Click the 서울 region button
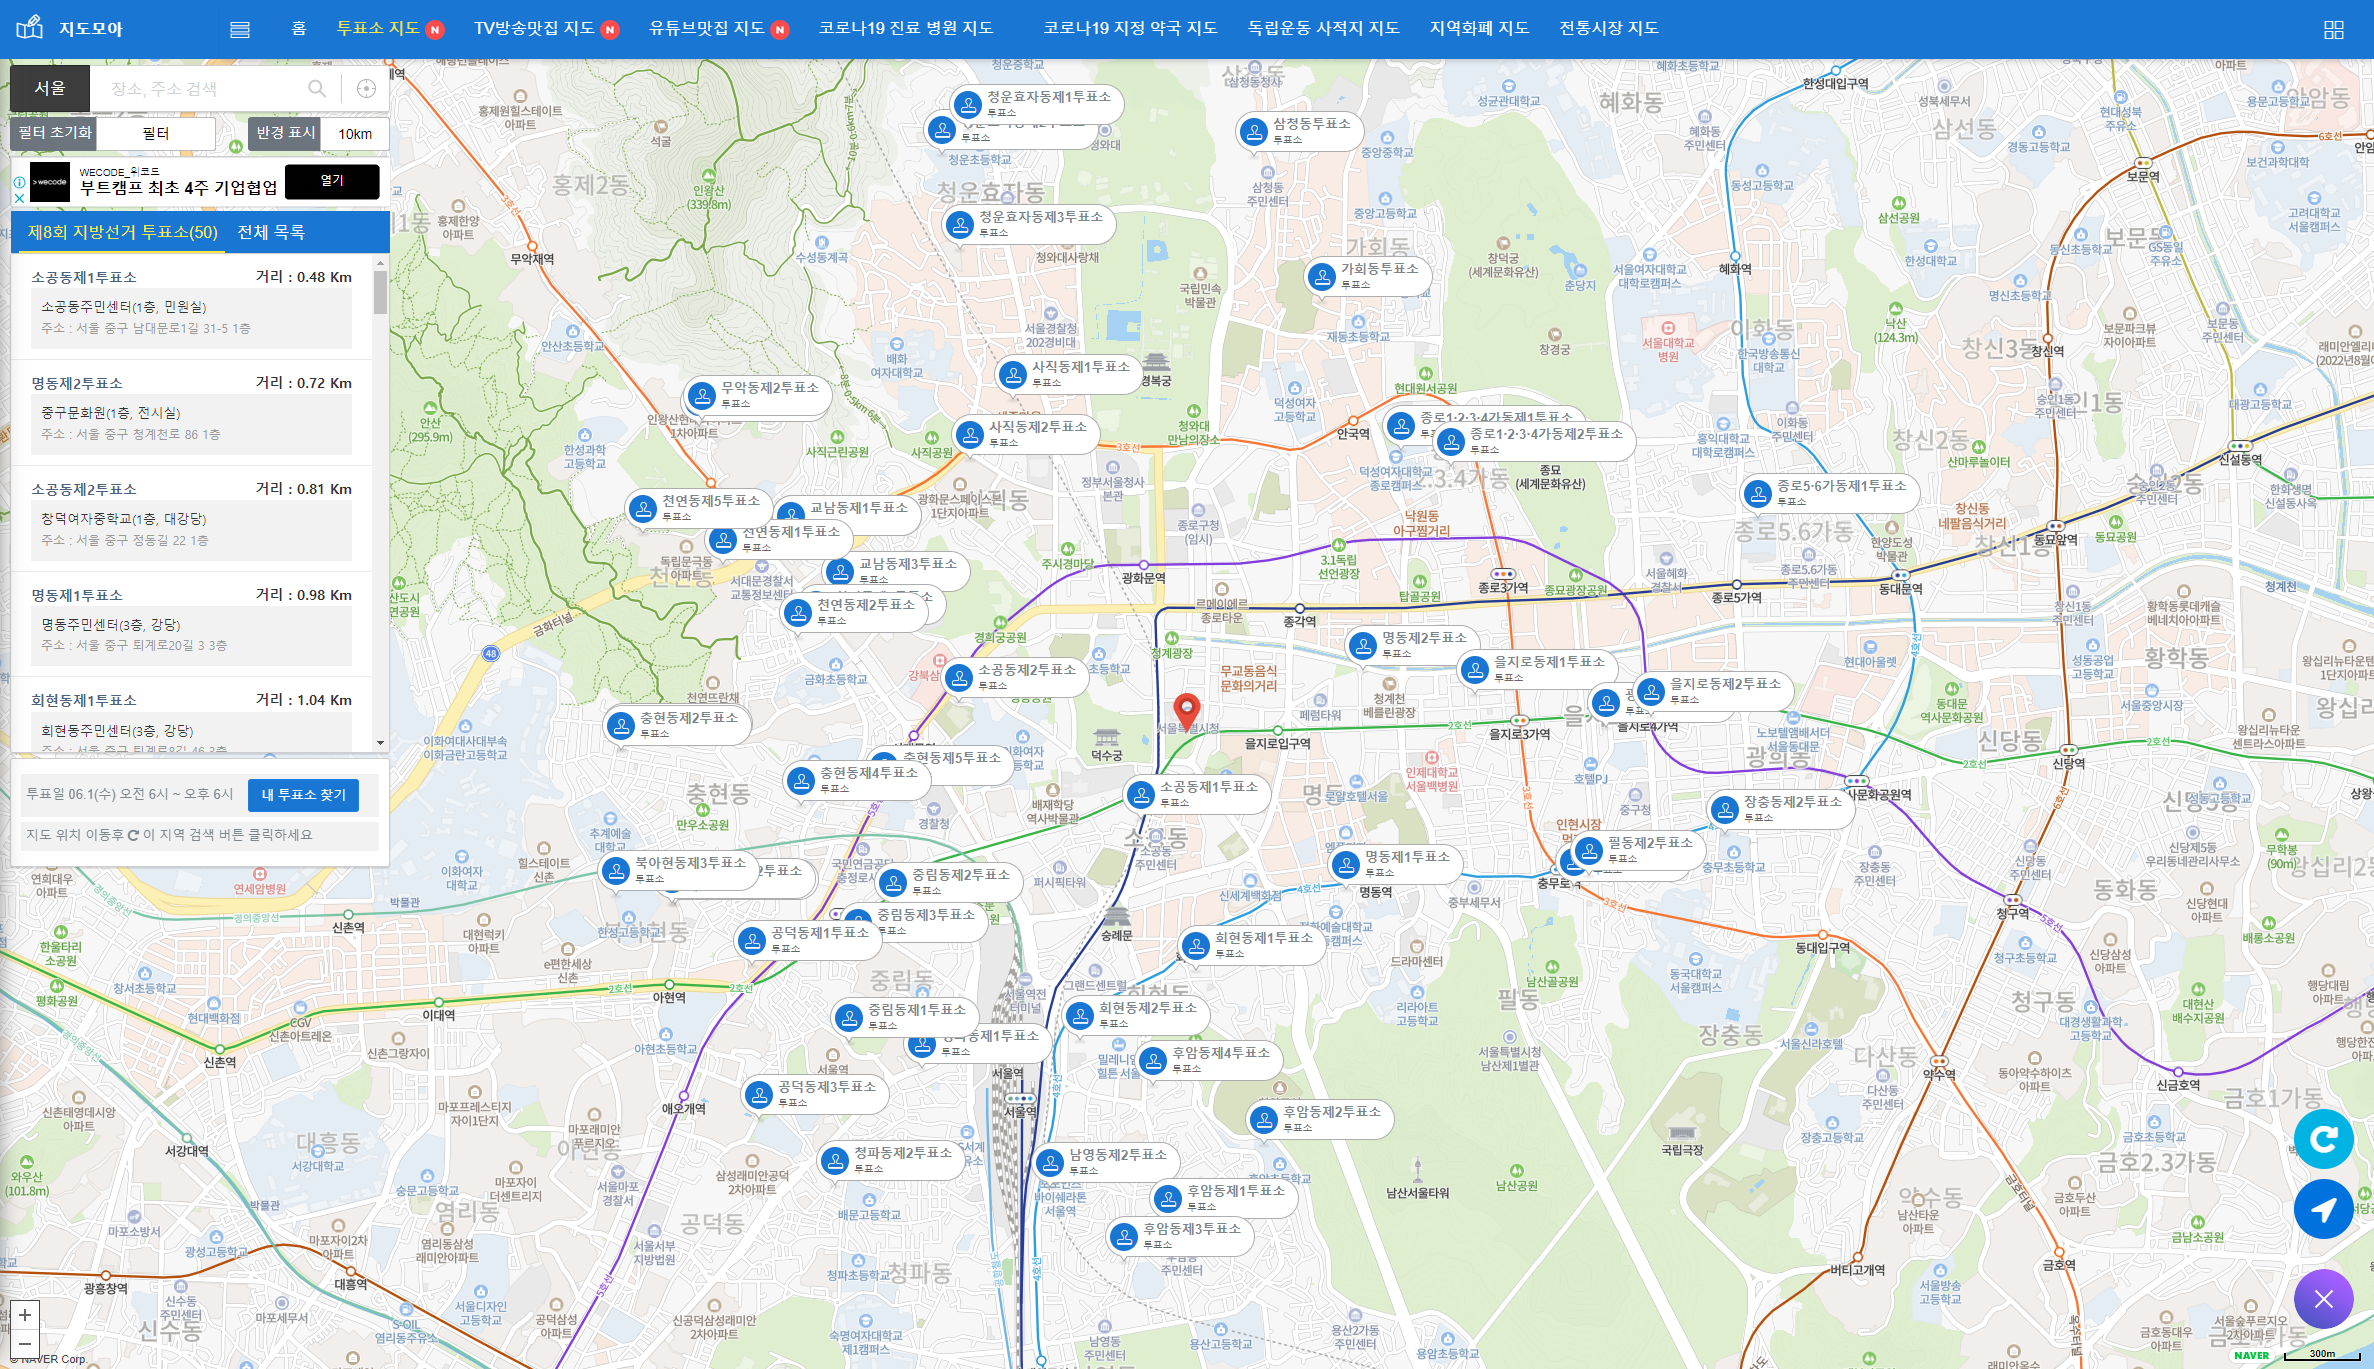2374x1369 pixels. click(50, 88)
